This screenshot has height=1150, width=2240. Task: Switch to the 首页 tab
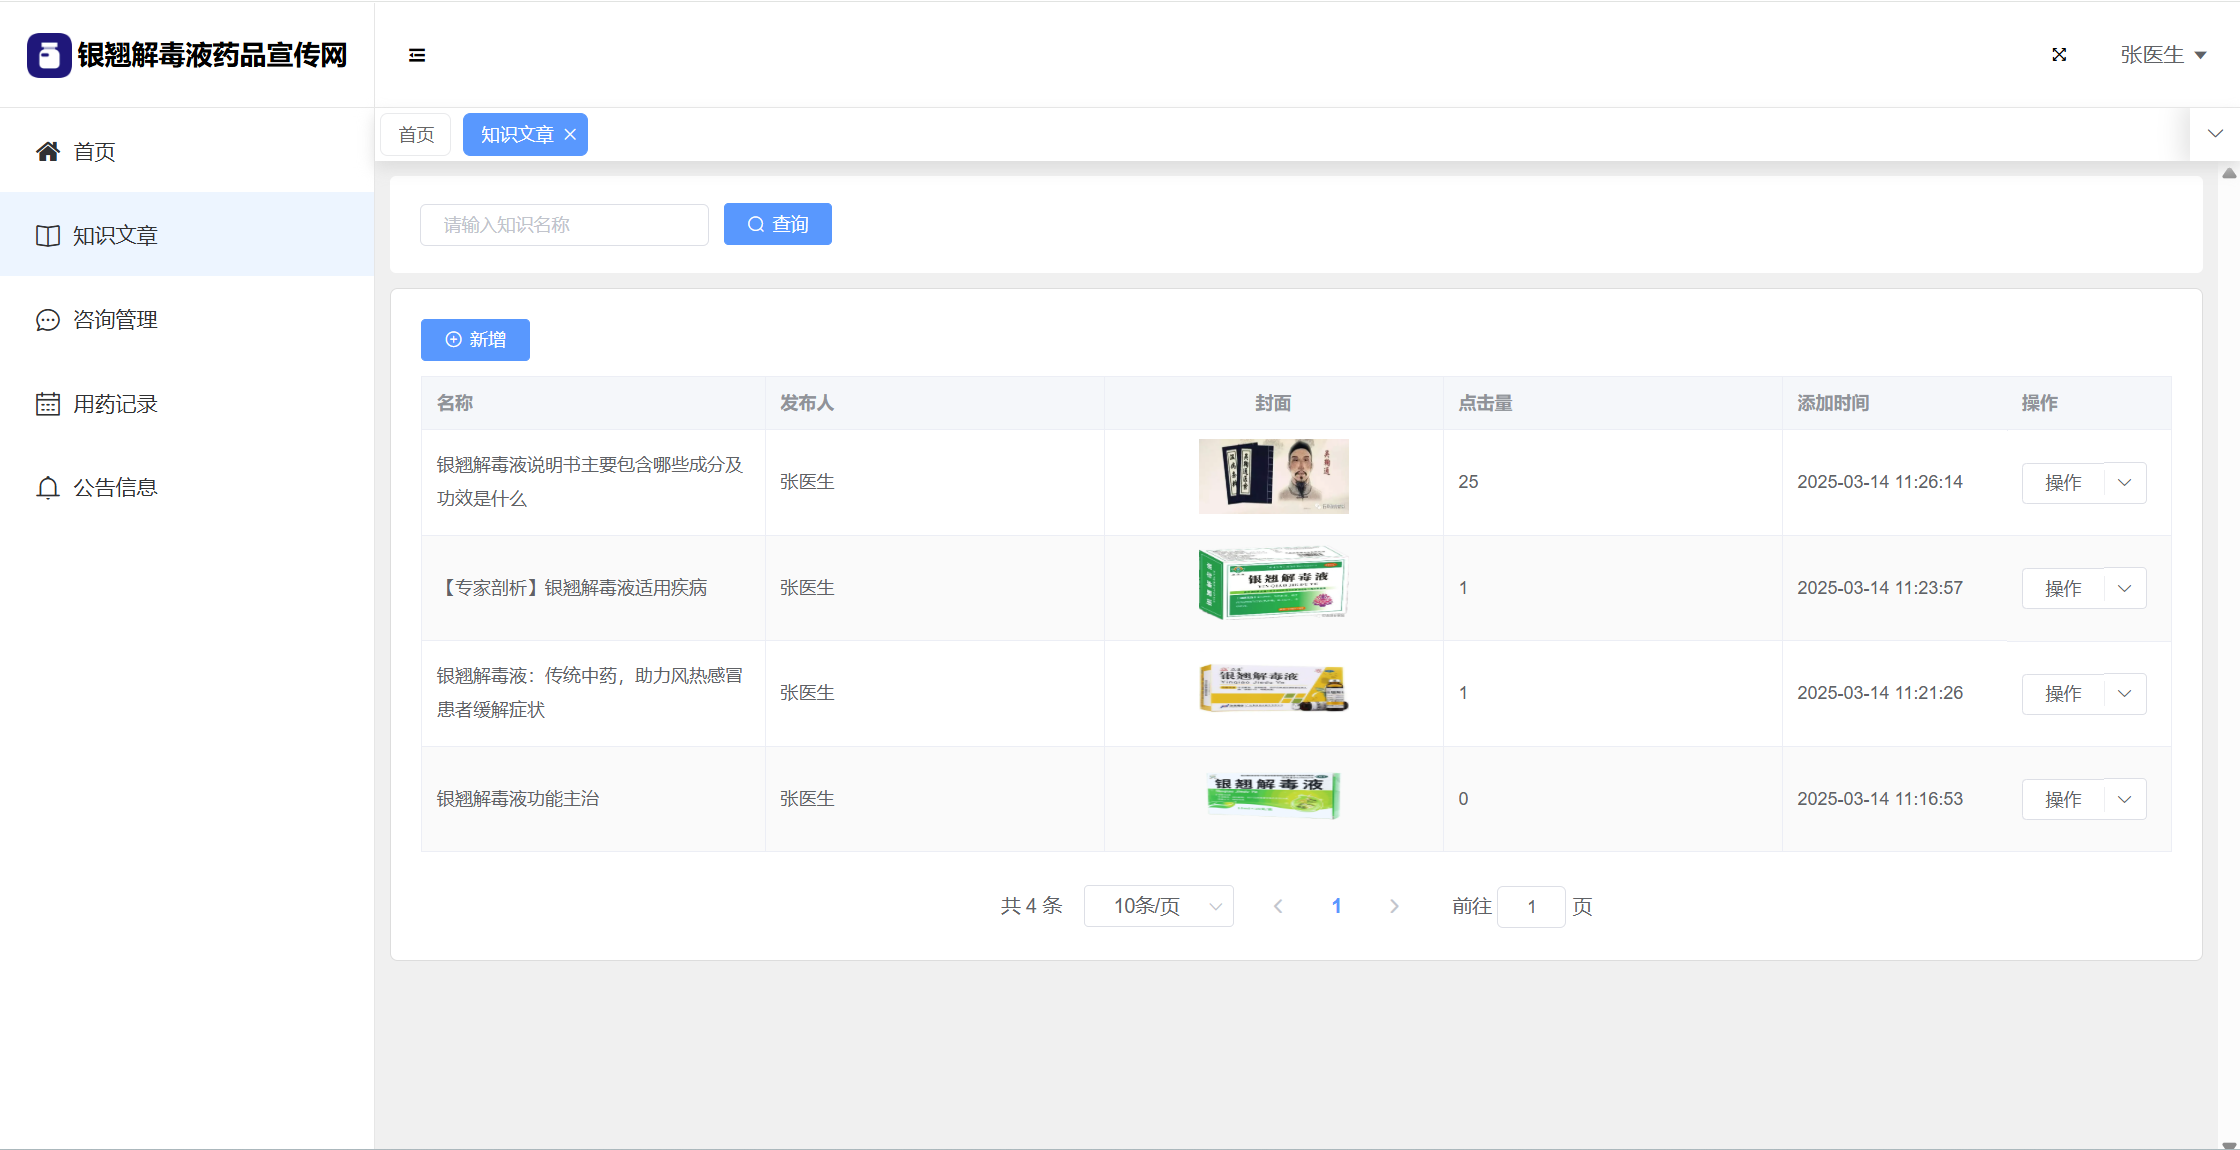click(416, 135)
